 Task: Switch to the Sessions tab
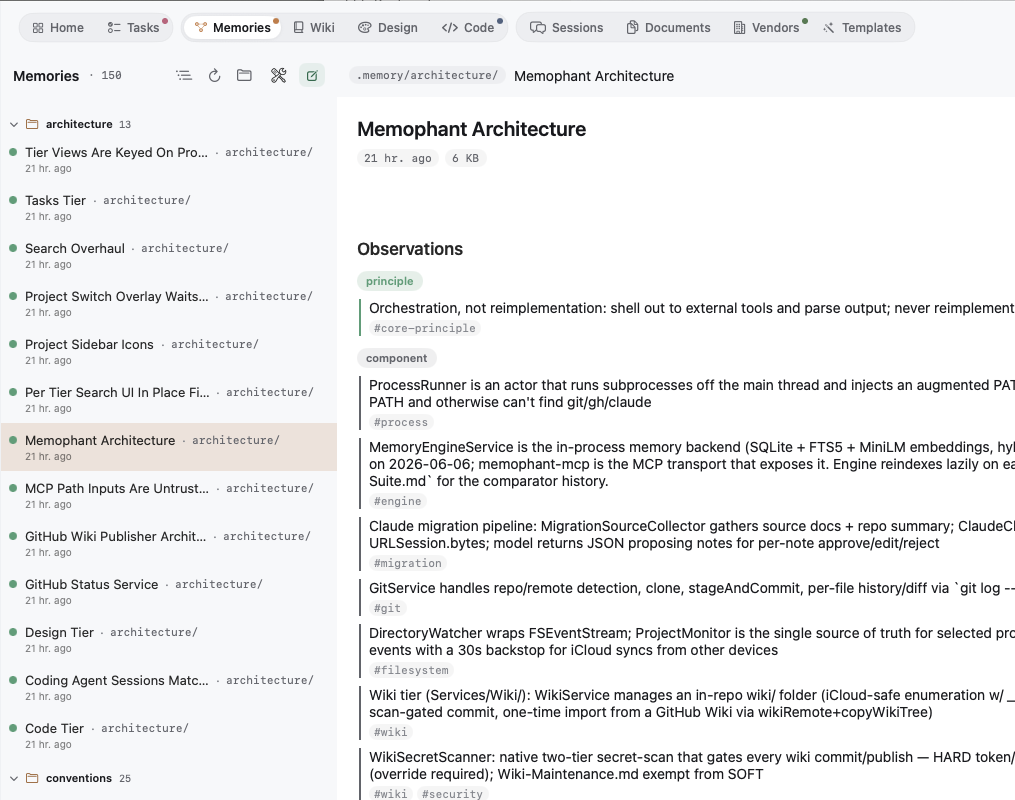(x=566, y=28)
